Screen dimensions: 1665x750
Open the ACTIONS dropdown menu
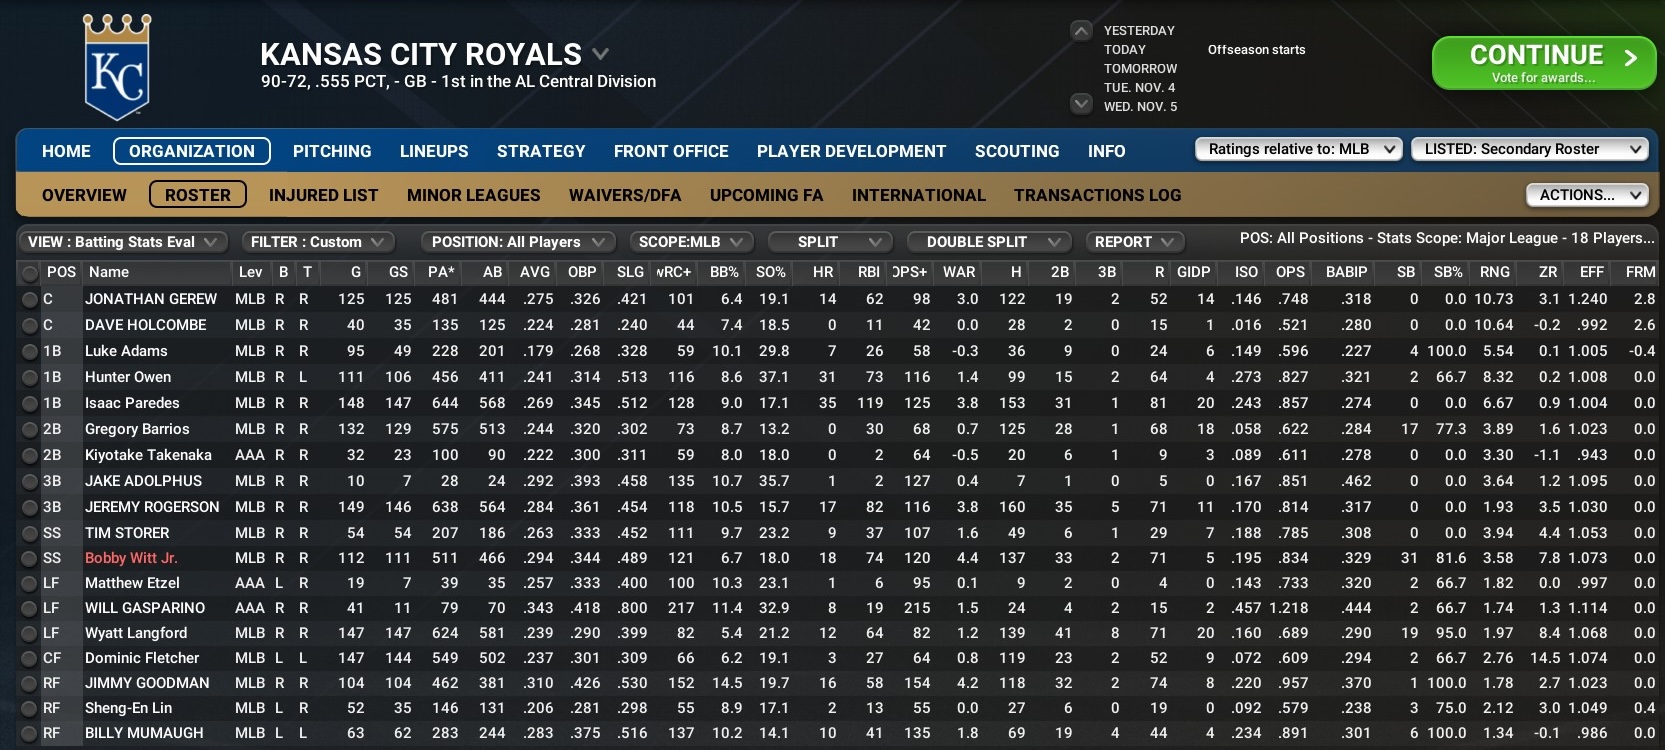pos(1586,195)
